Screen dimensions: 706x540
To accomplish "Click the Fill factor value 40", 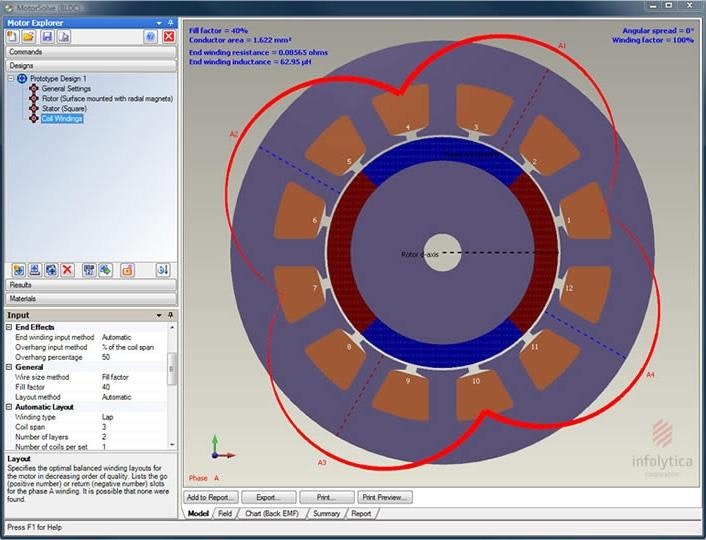I will 106,387.
